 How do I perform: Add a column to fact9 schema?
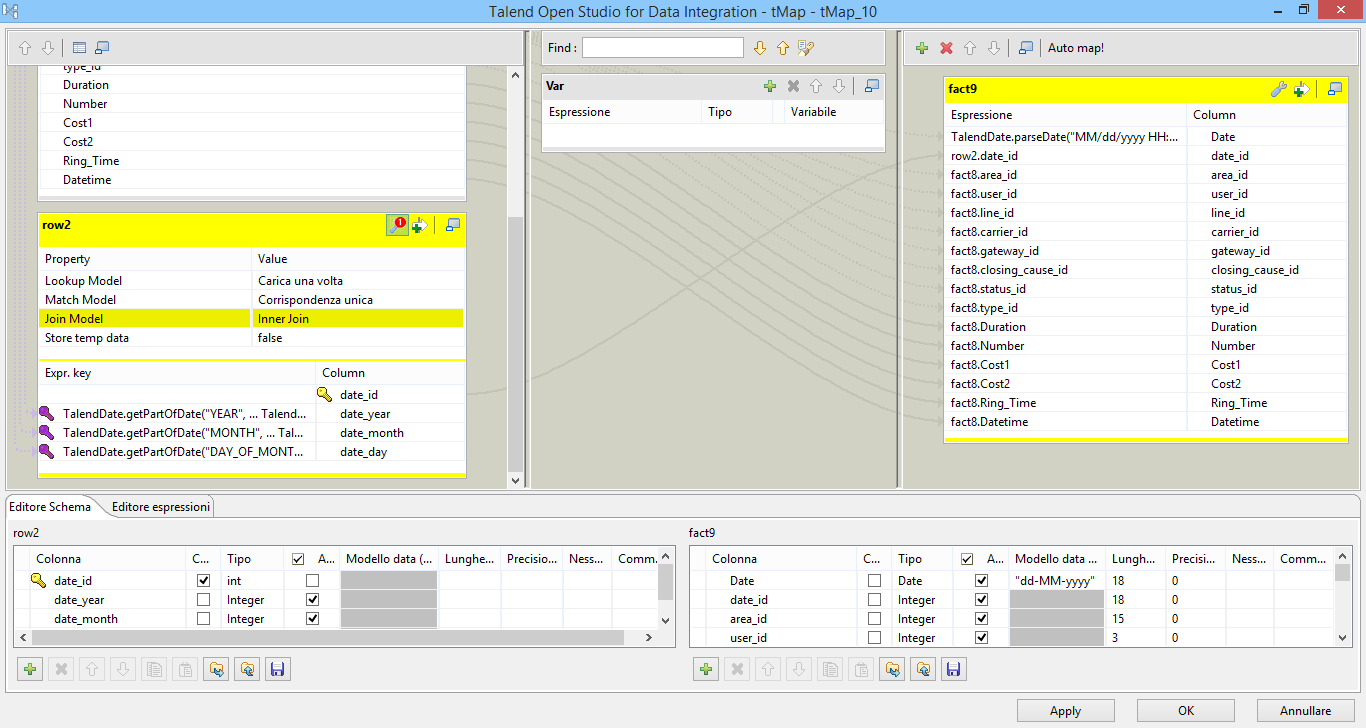[707, 669]
